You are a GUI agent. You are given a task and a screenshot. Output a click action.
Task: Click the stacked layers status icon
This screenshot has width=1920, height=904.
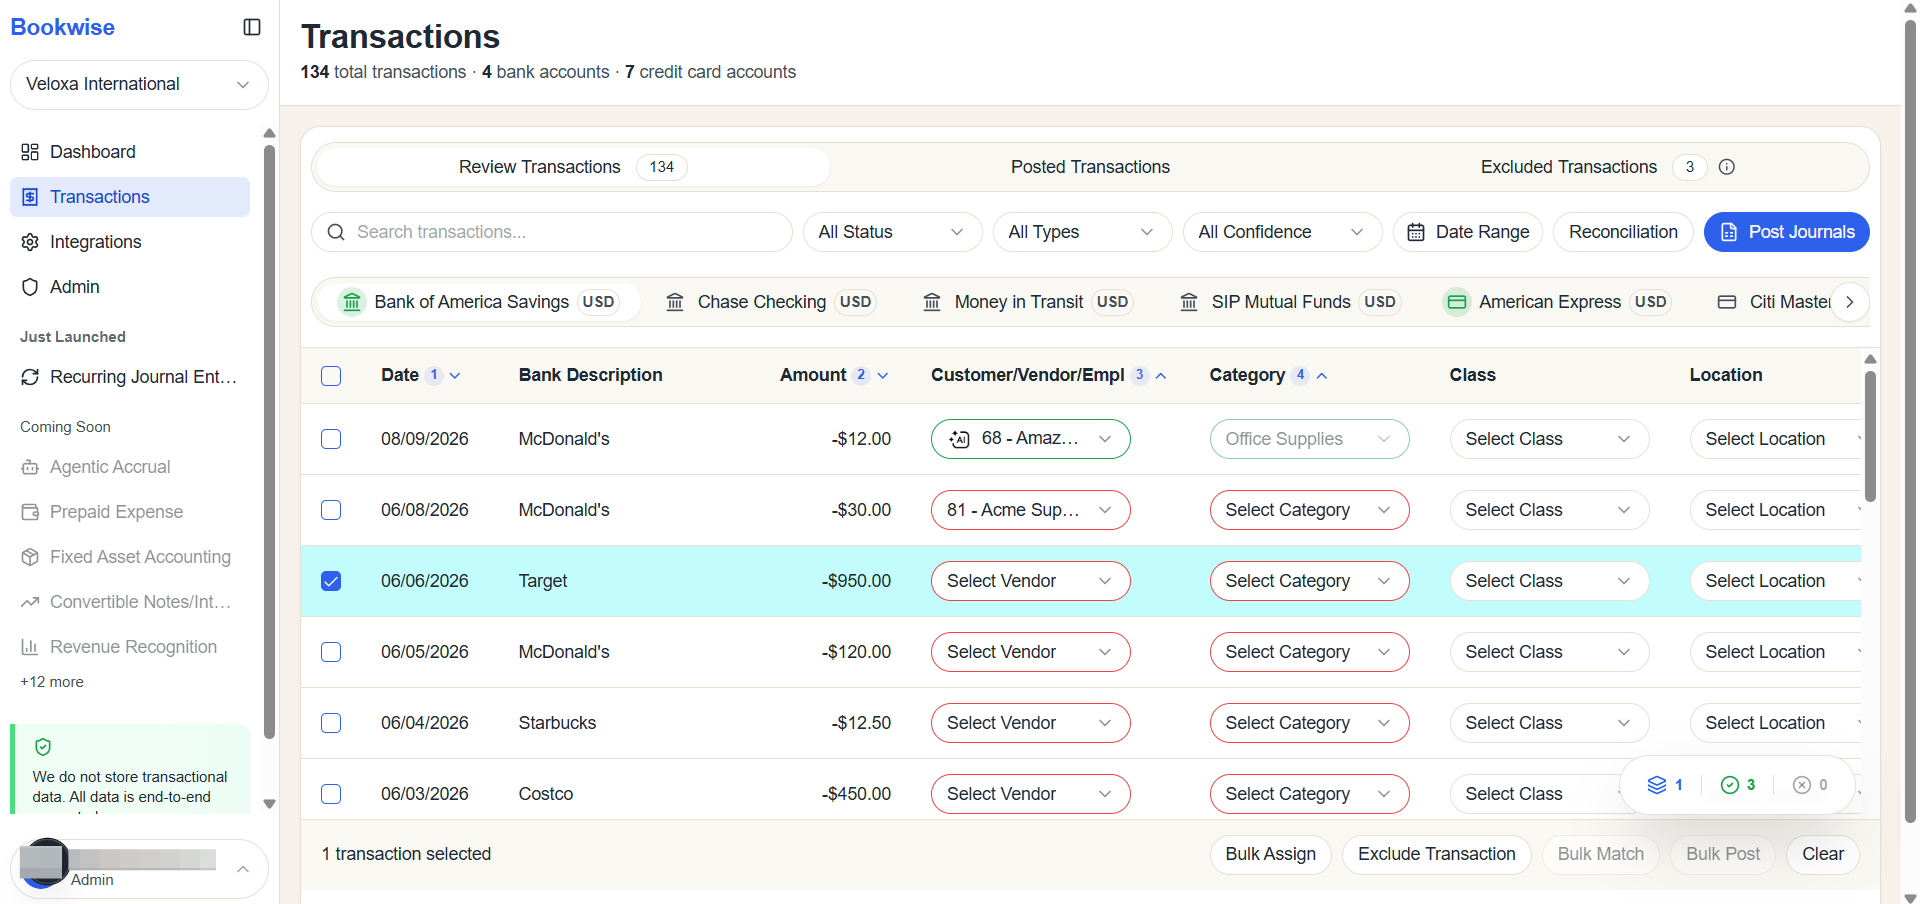click(1657, 785)
